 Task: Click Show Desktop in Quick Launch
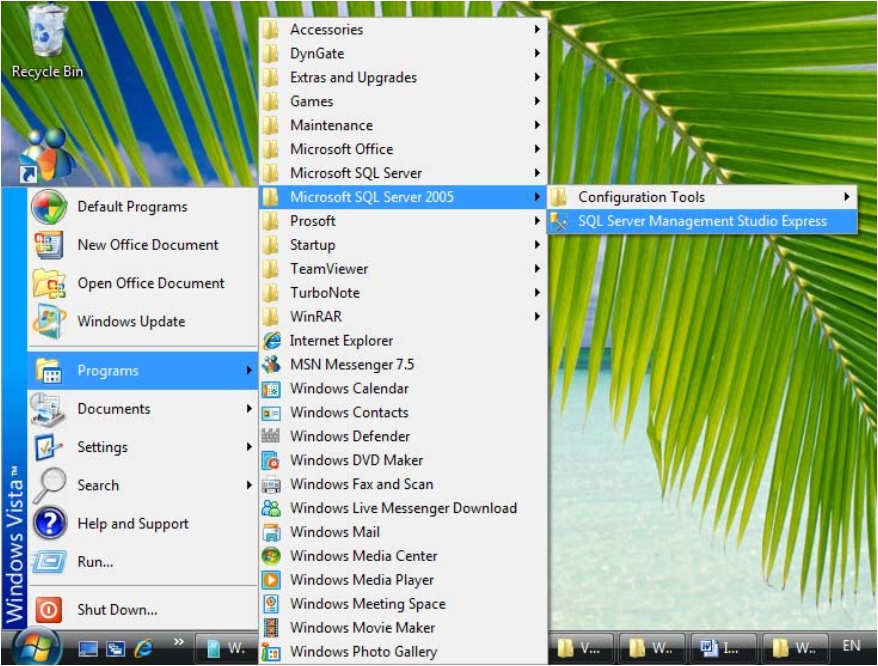tap(88, 649)
